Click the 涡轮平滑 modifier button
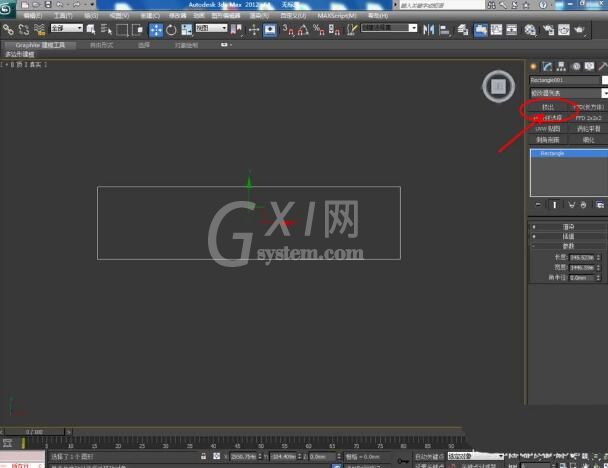 588,129
